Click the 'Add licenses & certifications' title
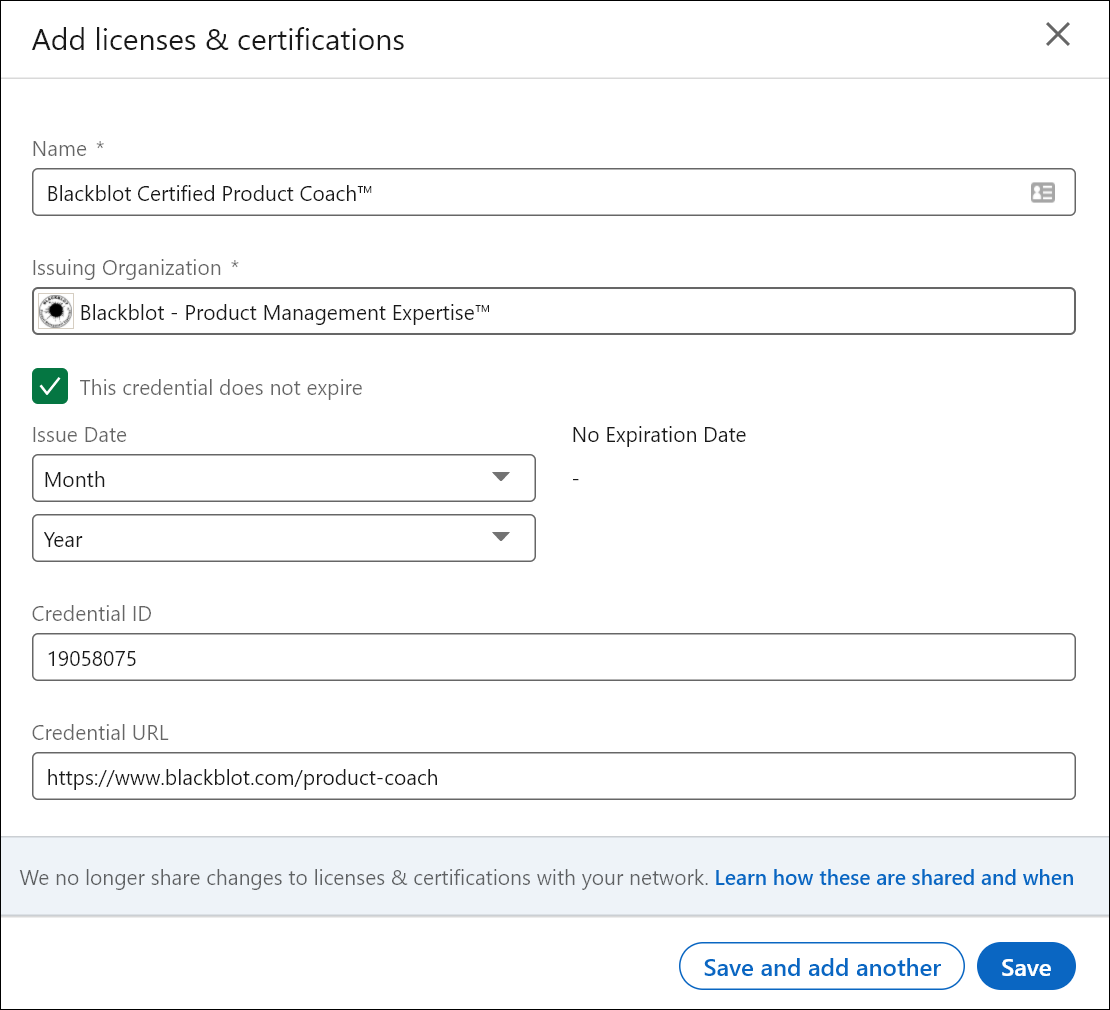Image resolution: width=1110 pixels, height=1010 pixels. pyautogui.click(x=218, y=40)
